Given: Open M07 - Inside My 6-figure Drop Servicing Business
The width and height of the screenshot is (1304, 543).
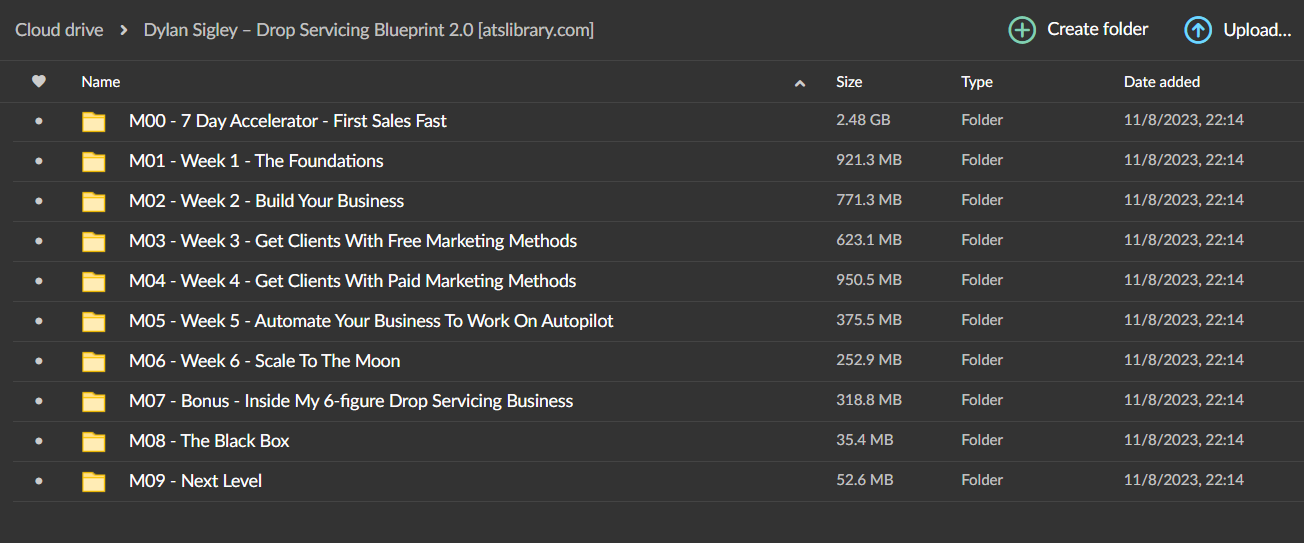Looking at the screenshot, I should click(351, 401).
